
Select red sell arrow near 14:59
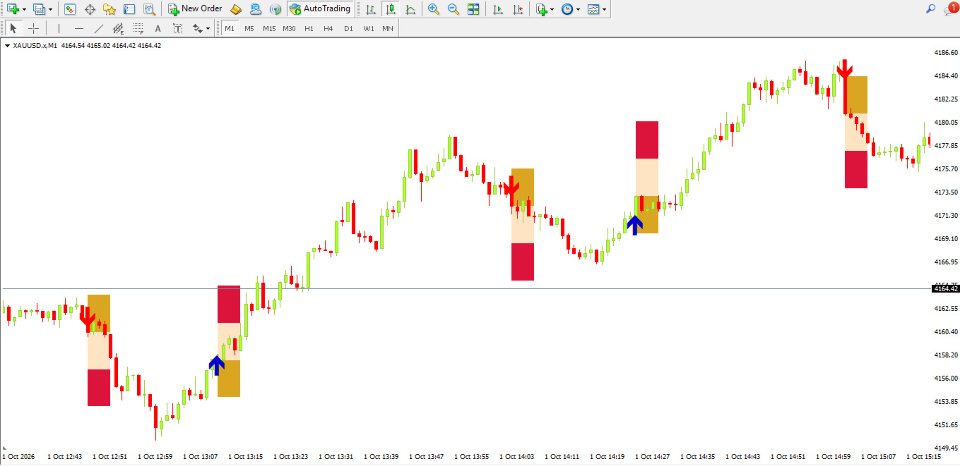click(844, 69)
